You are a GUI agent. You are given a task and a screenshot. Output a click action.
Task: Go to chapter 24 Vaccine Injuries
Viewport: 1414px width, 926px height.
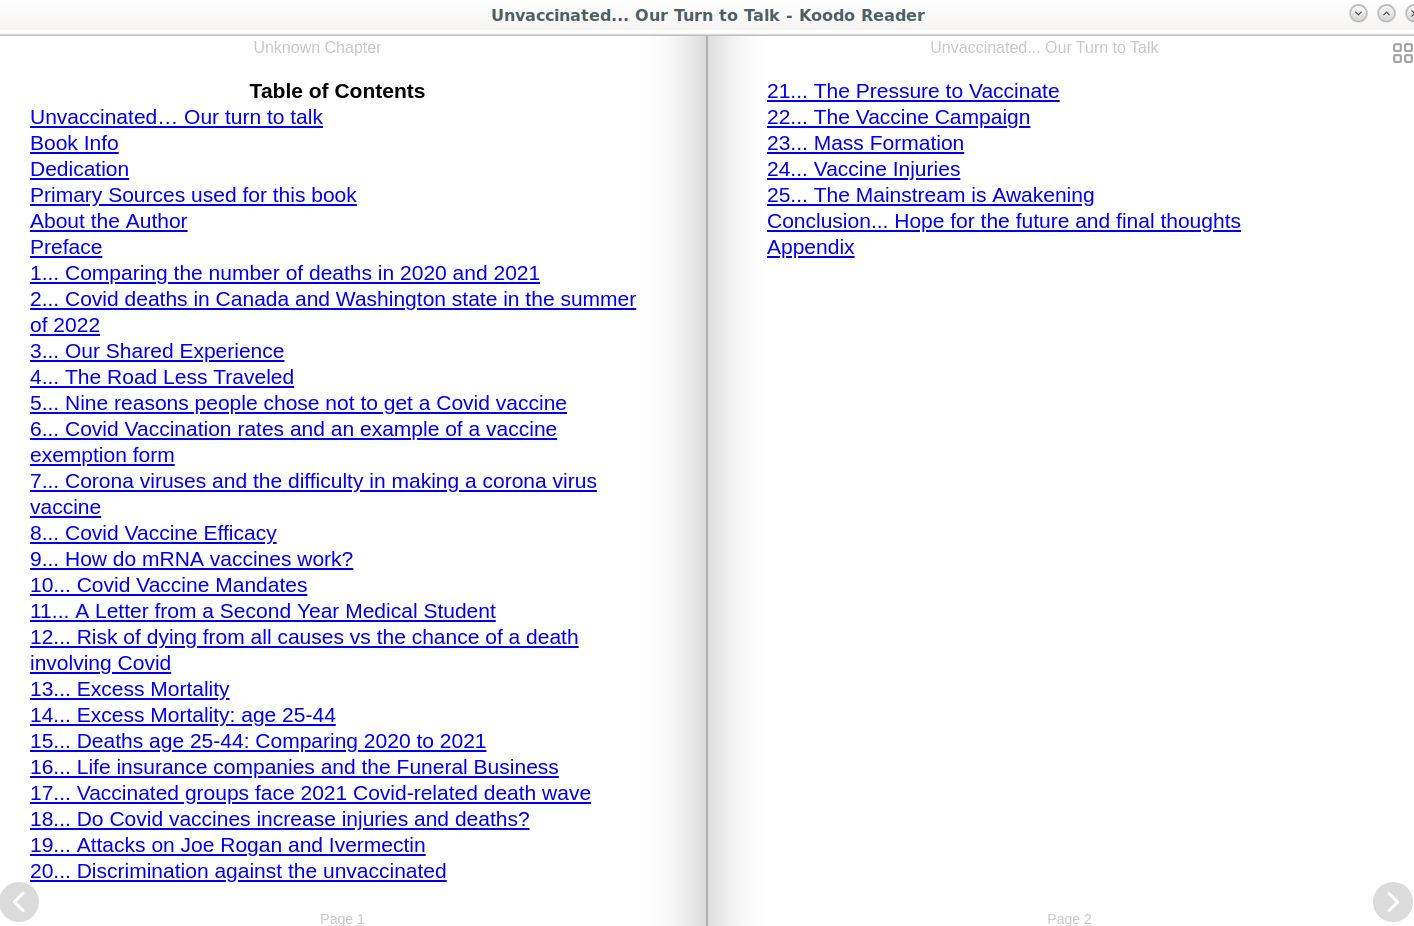pos(863,169)
